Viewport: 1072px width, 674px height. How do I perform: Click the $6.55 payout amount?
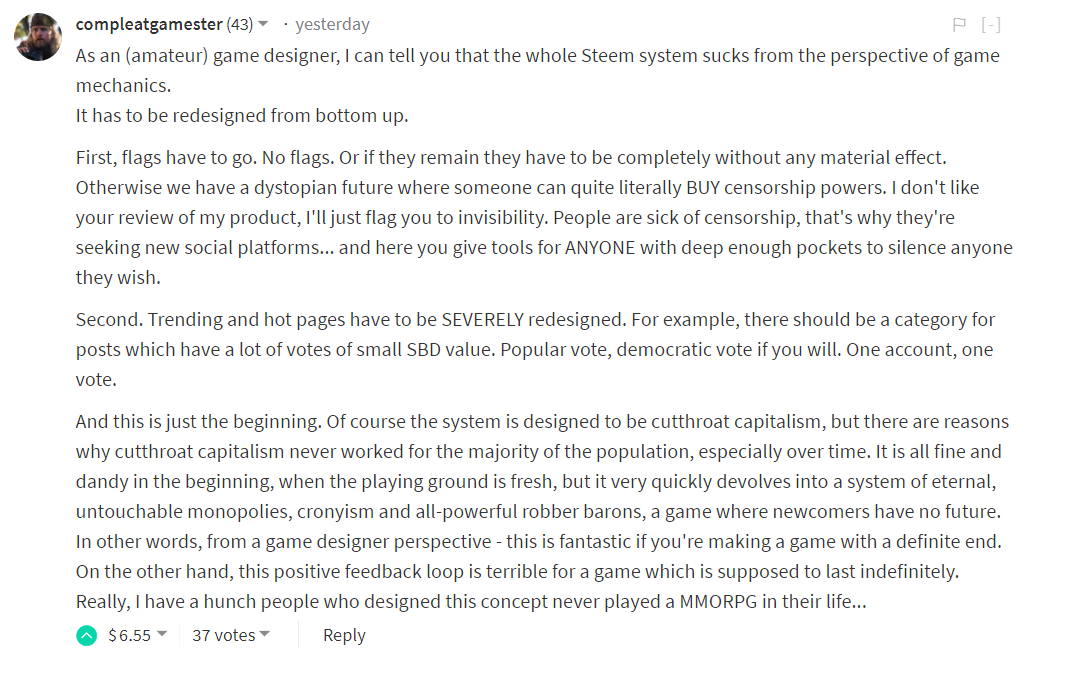(x=129, y=635)
